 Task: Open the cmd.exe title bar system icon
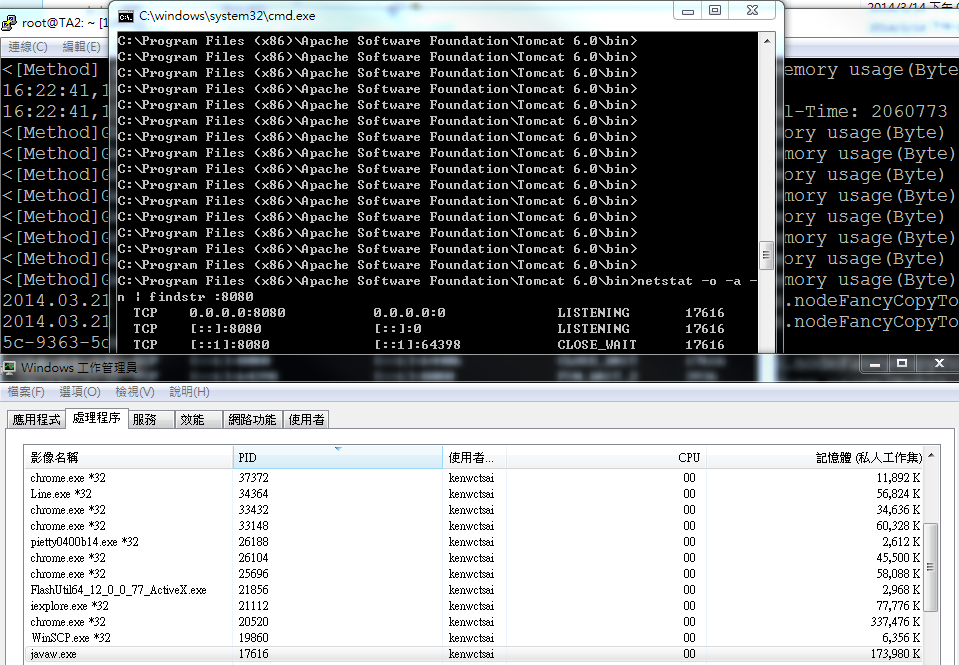124,16
